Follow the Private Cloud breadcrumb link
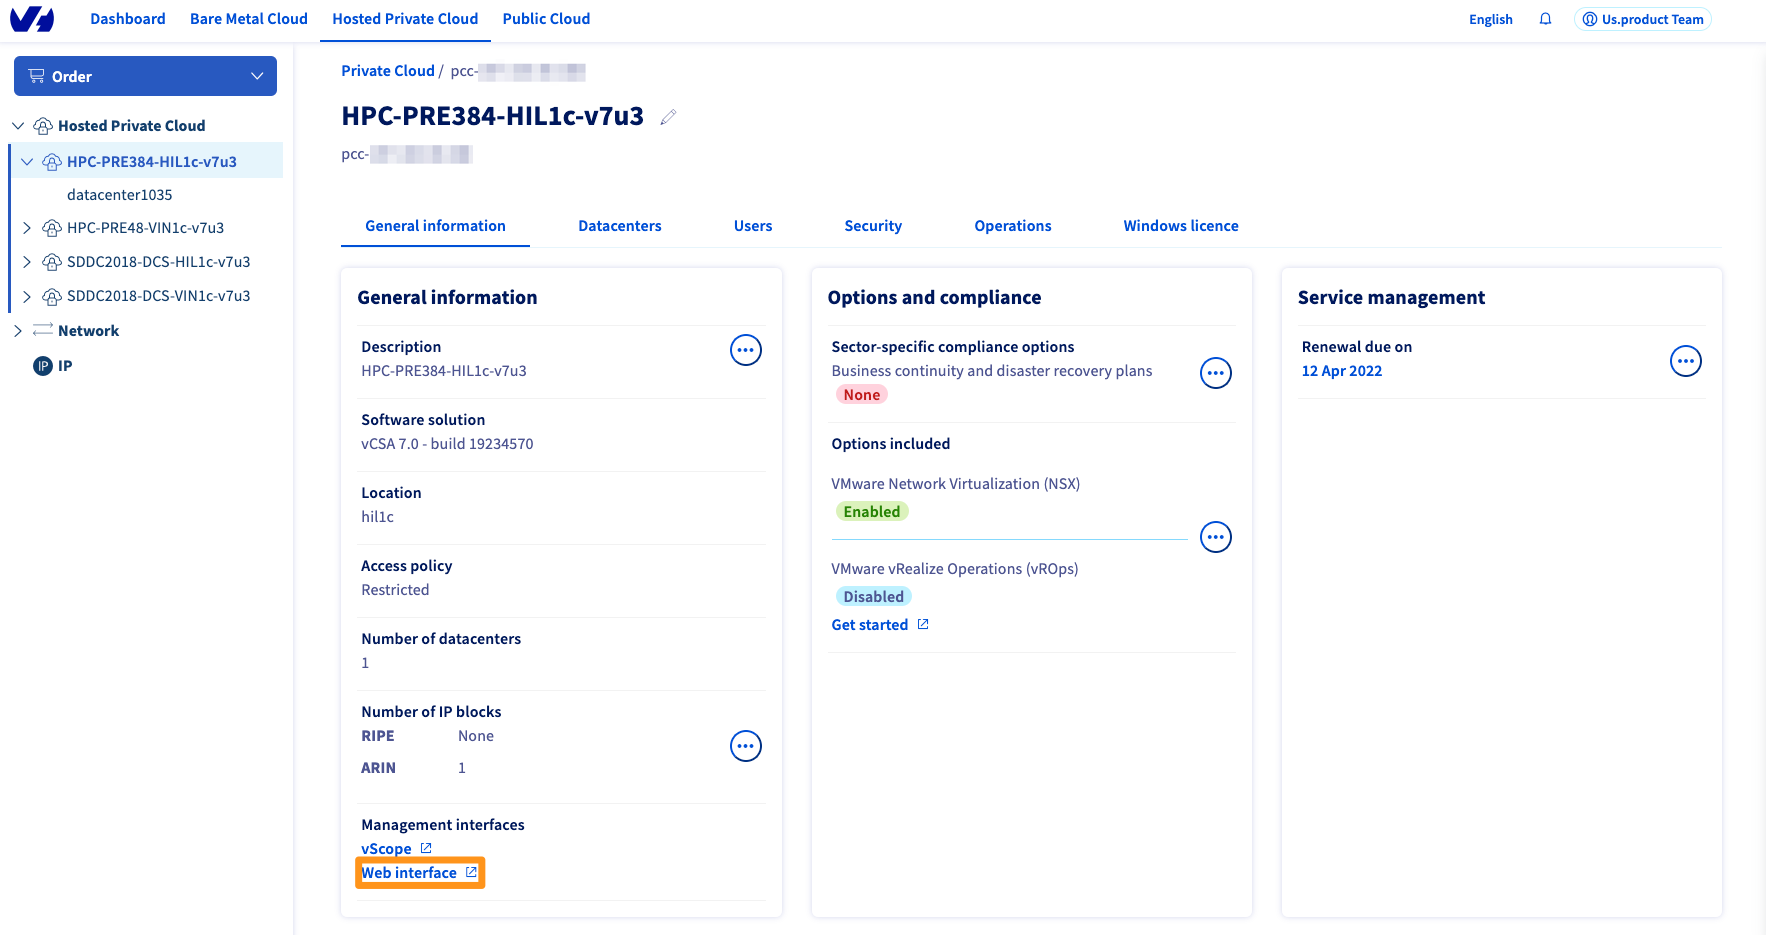Screen dimensions: 1766x935 tap(388, 71)
